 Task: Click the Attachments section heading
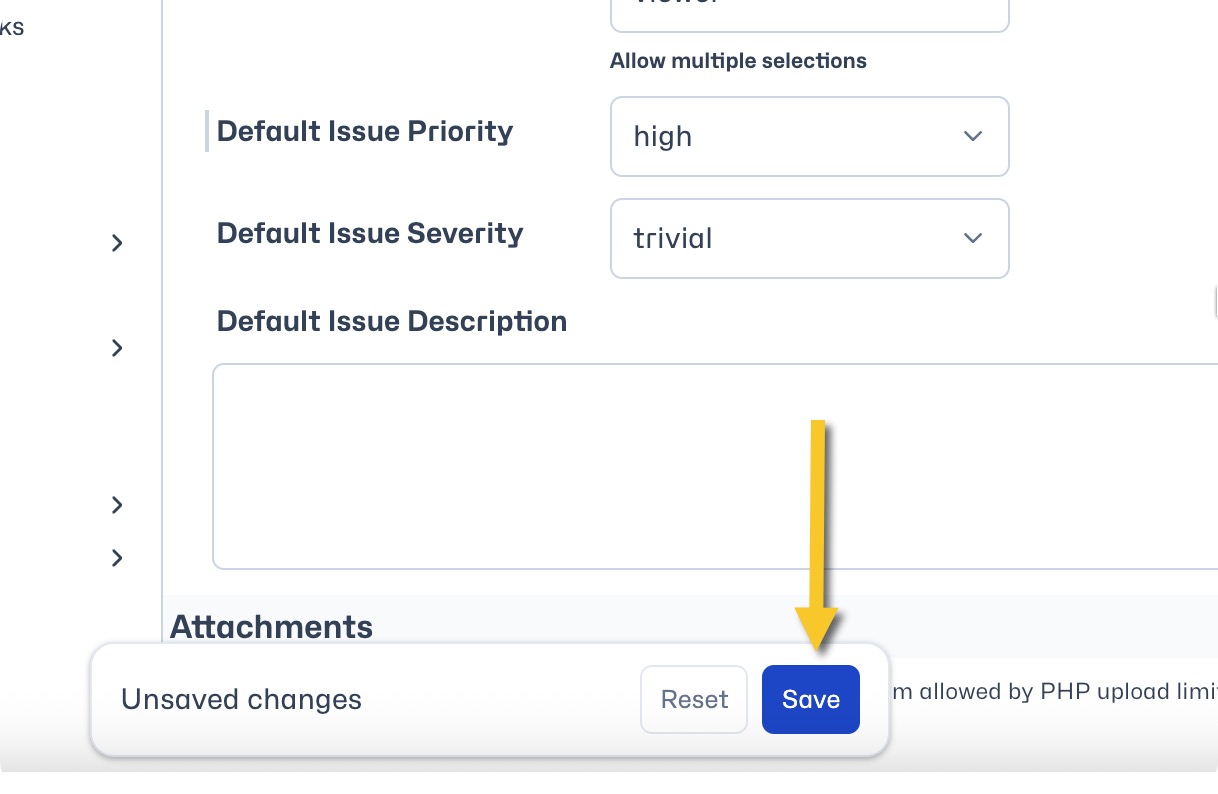pos(272,627)
